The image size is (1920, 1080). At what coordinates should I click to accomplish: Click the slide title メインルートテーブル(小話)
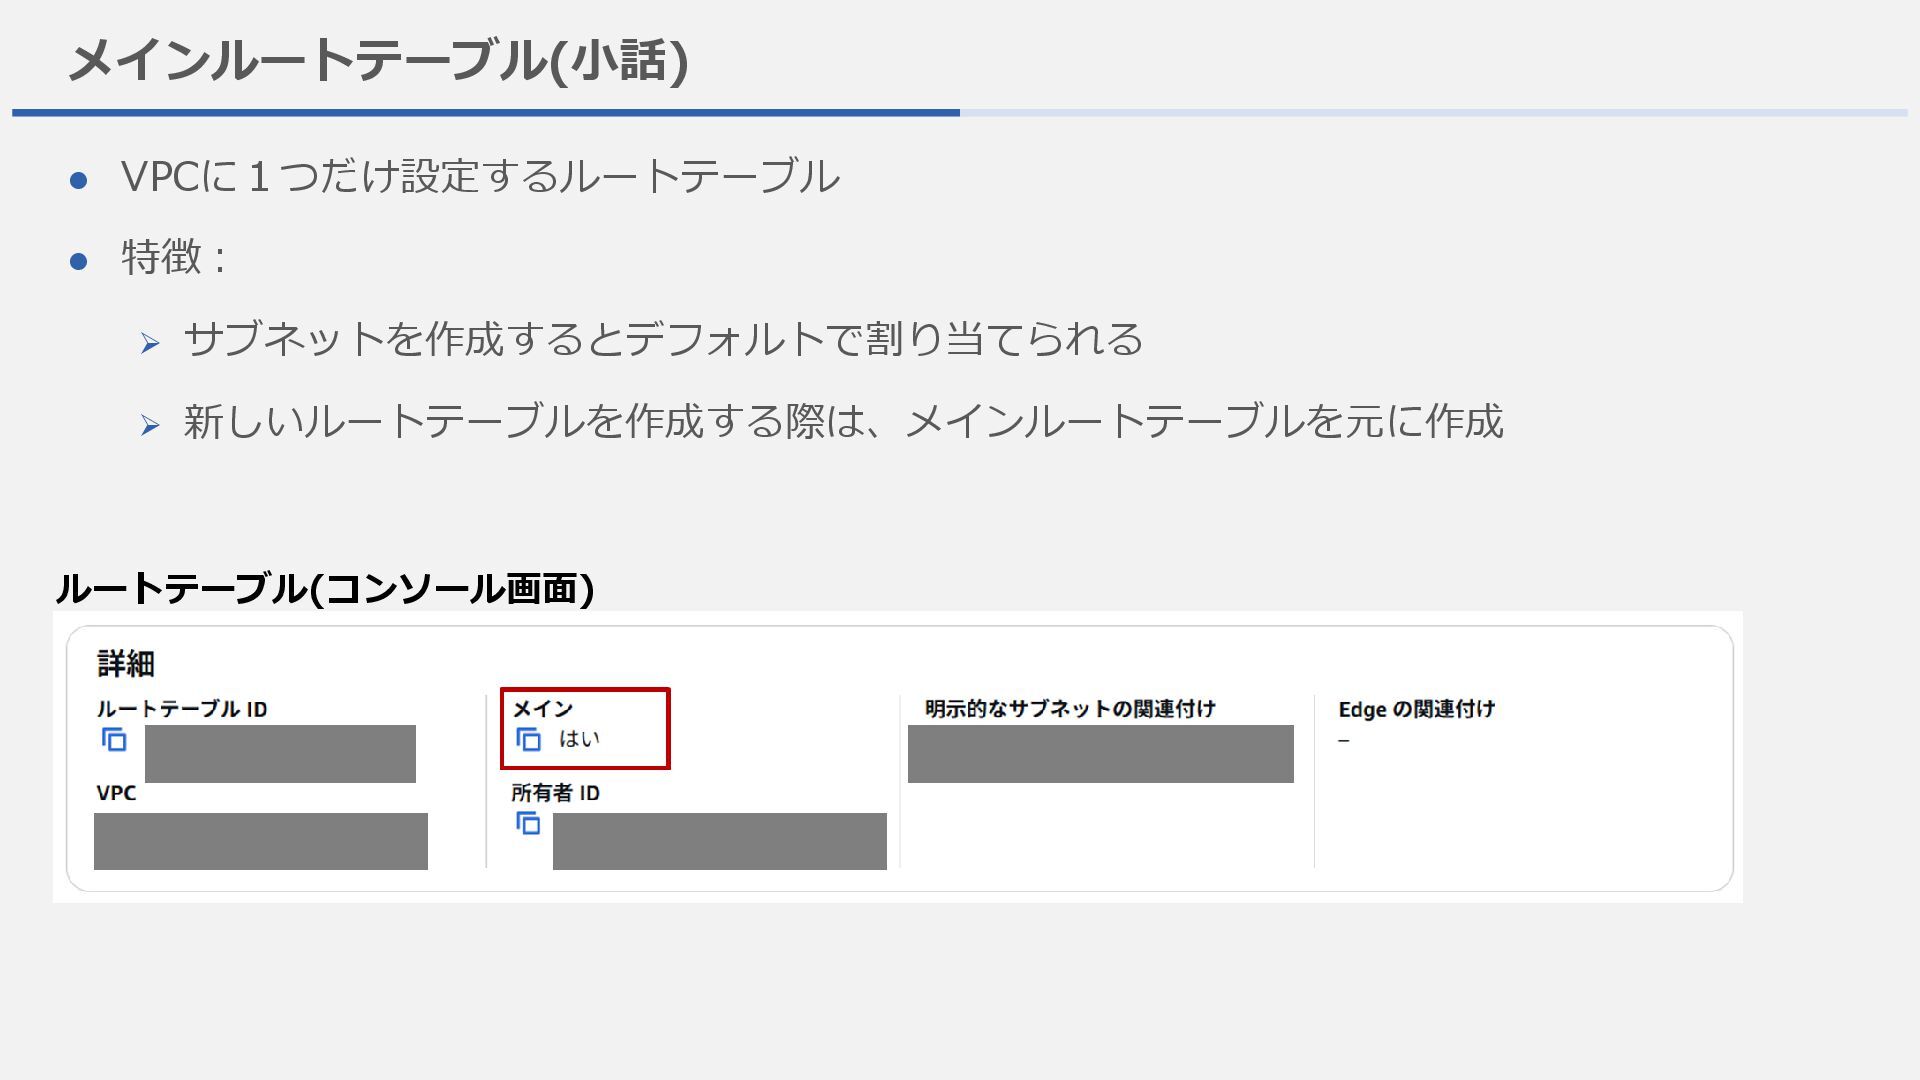tap(378, 60)
